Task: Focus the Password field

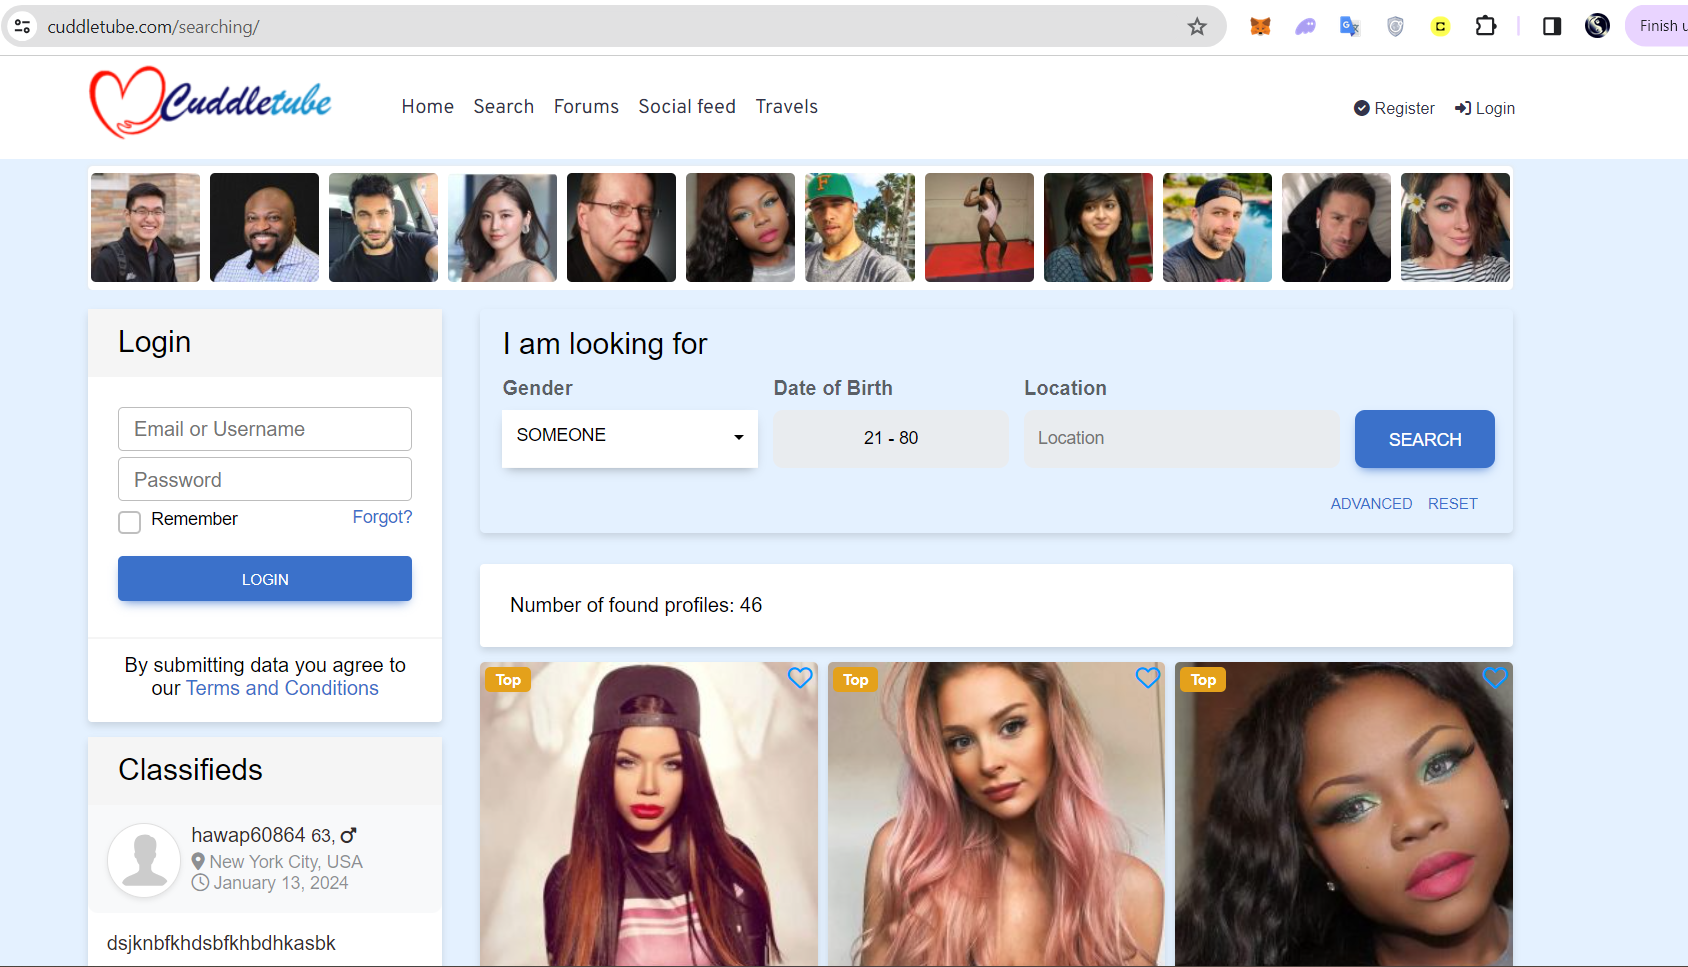Action: point(265,479)
